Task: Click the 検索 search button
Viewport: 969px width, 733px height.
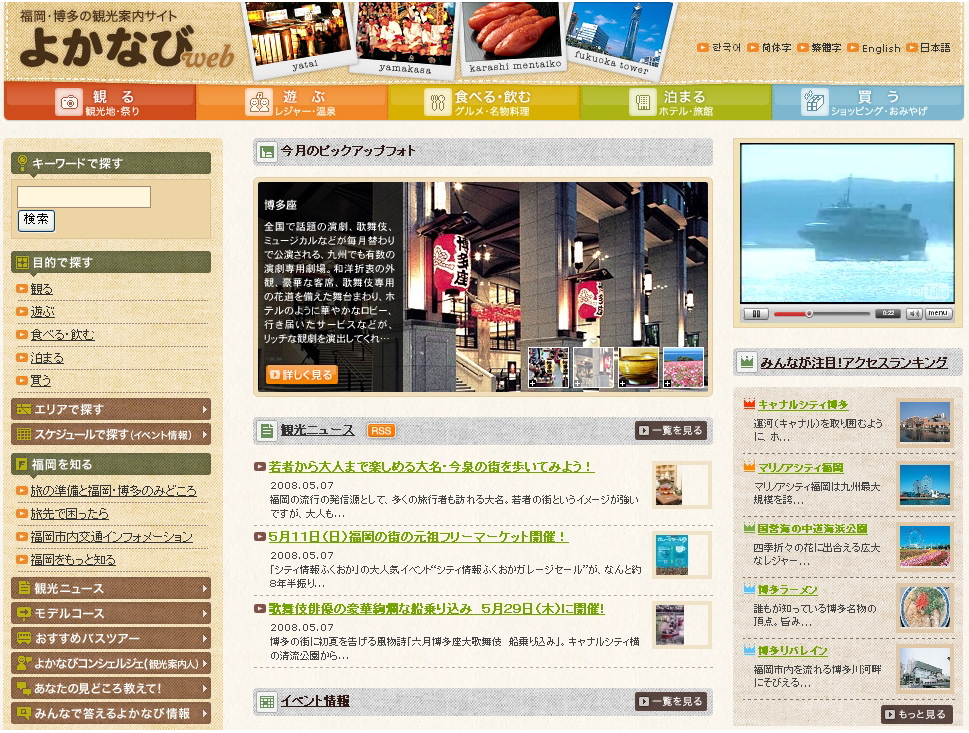Action: tap(36, 220)
